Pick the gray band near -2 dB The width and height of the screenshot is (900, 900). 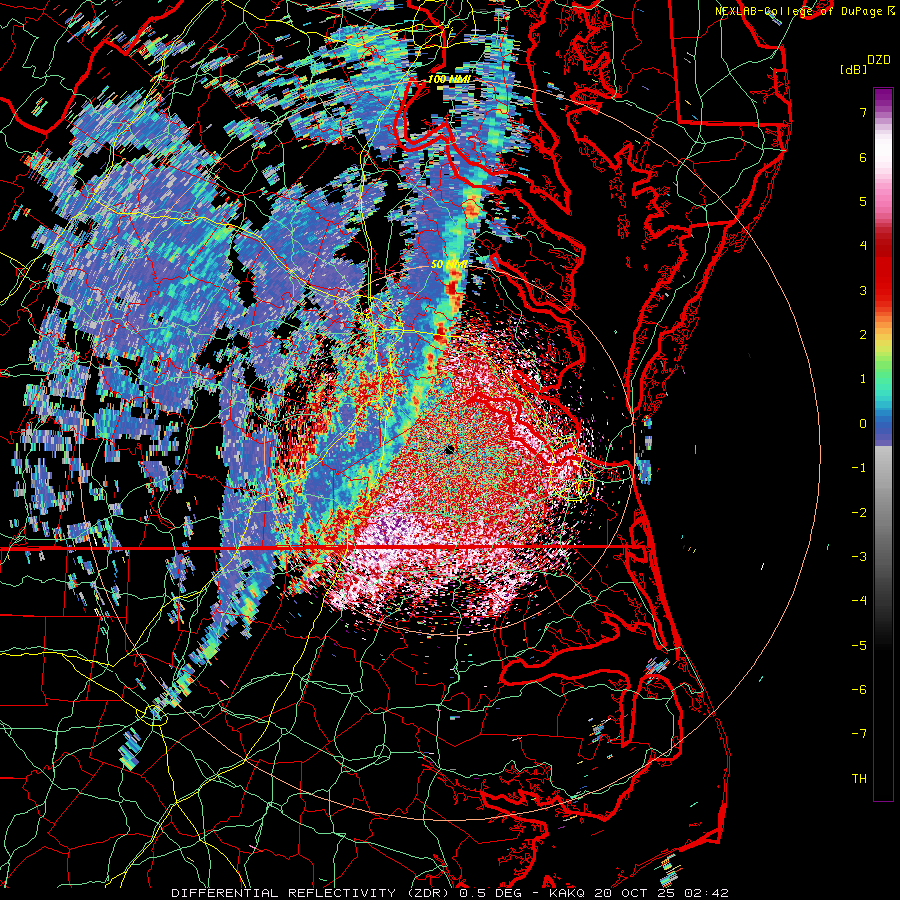click(x=883, y=513)
